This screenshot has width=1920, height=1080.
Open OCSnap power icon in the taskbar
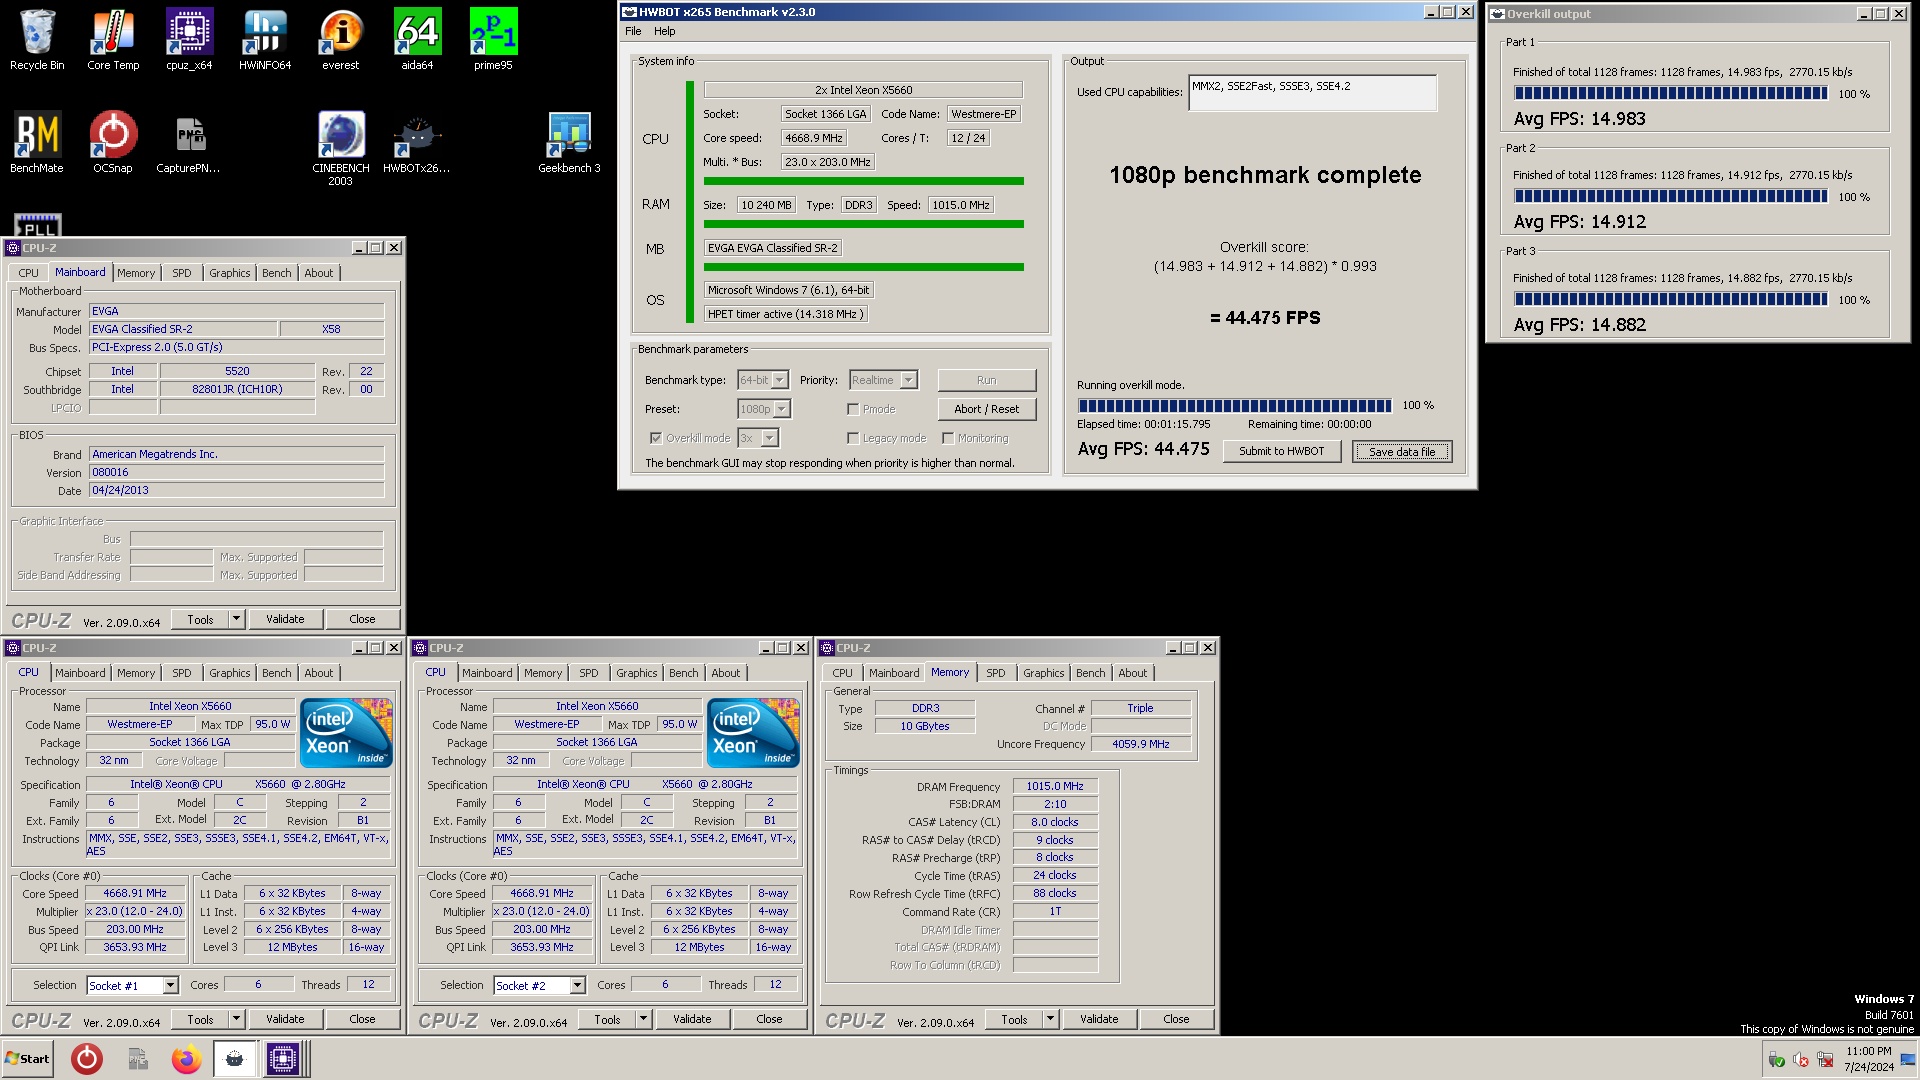point(87,1059)
